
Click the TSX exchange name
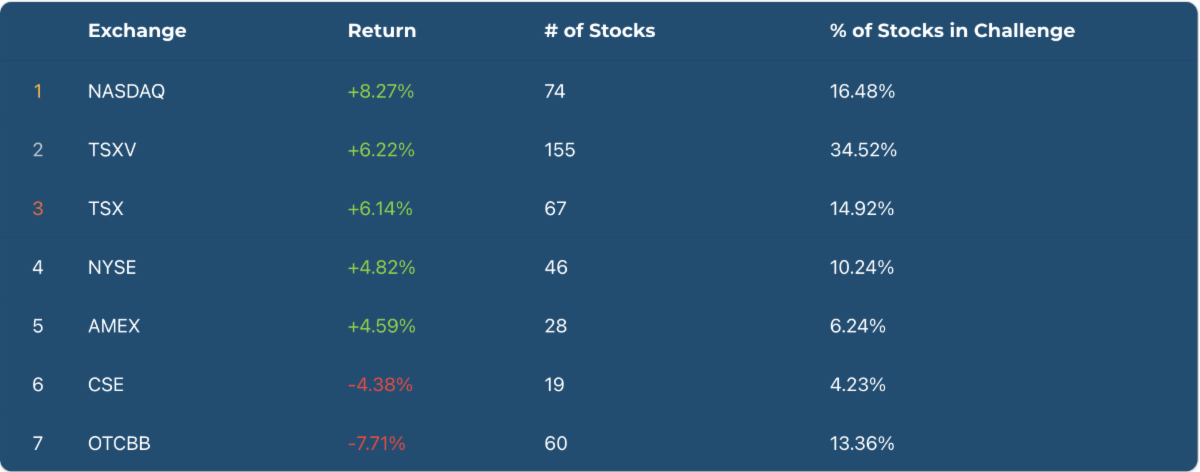tap(106, 209)
